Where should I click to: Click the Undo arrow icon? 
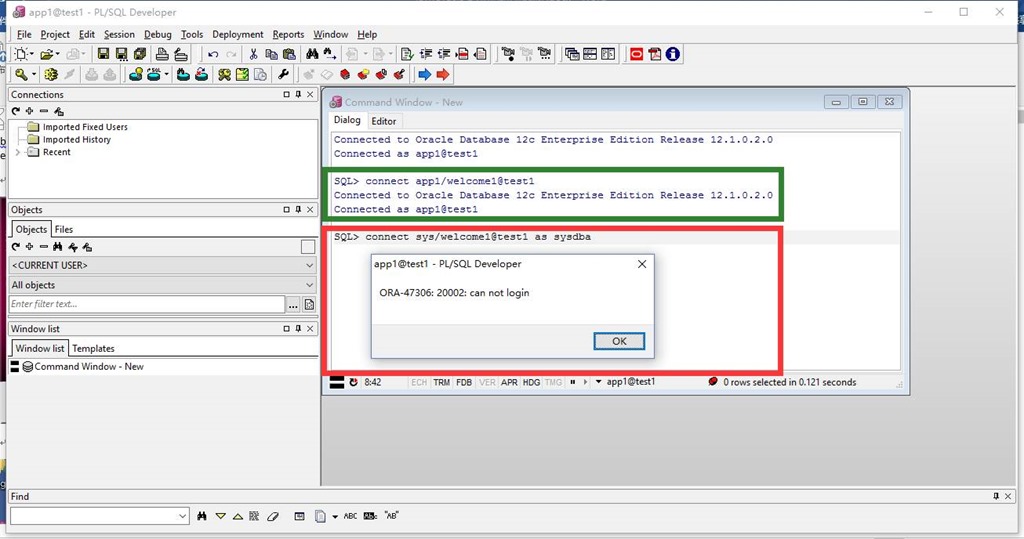coord(213,54)
